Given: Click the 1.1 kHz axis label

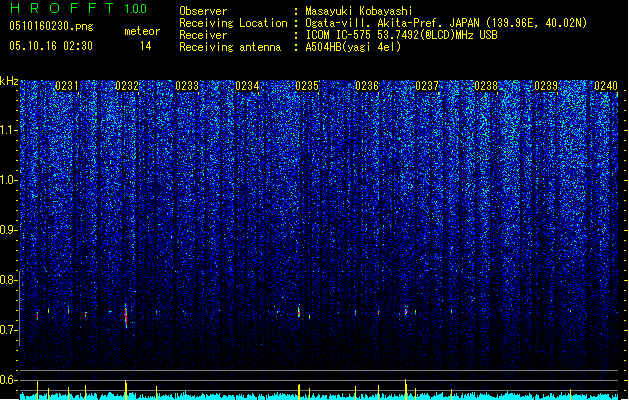Looking at the screenshot, I should (8, 130).
